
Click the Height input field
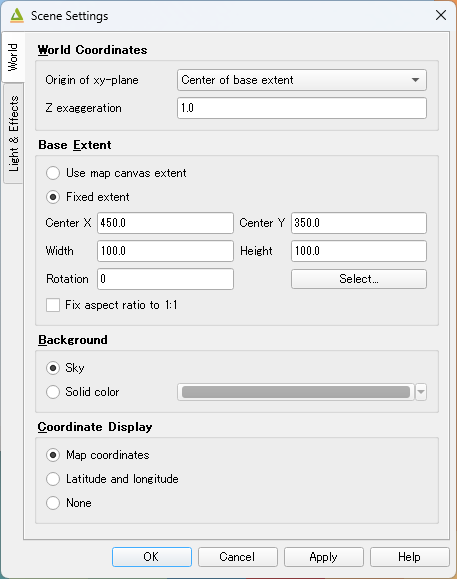pos(359,251)
